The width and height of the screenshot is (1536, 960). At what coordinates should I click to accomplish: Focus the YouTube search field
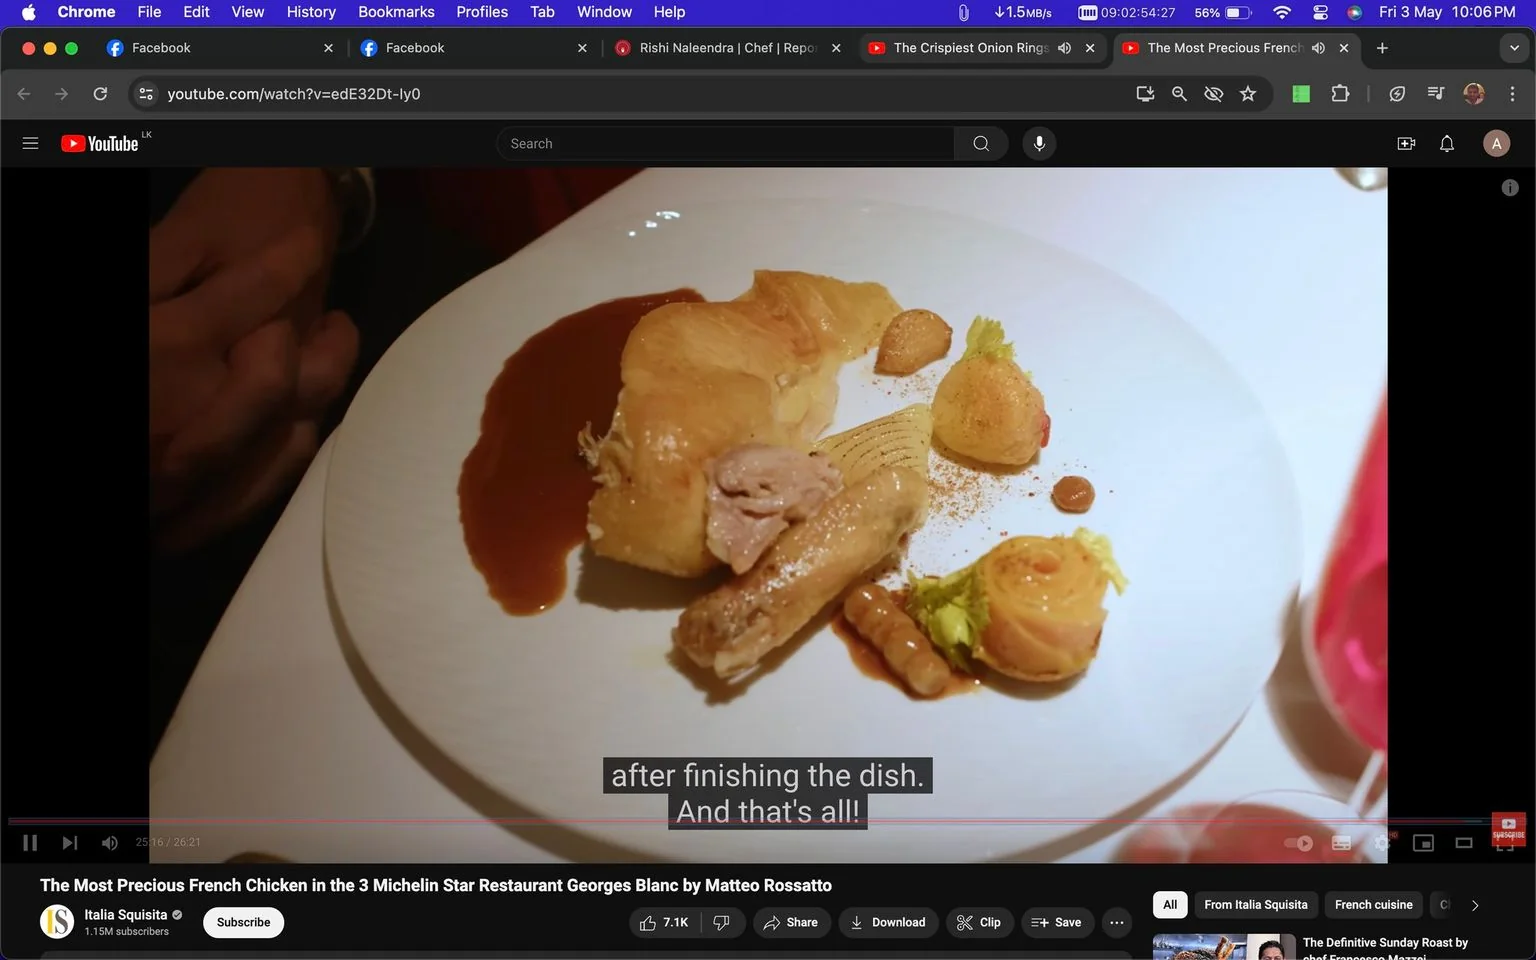(x=725, y=143)
